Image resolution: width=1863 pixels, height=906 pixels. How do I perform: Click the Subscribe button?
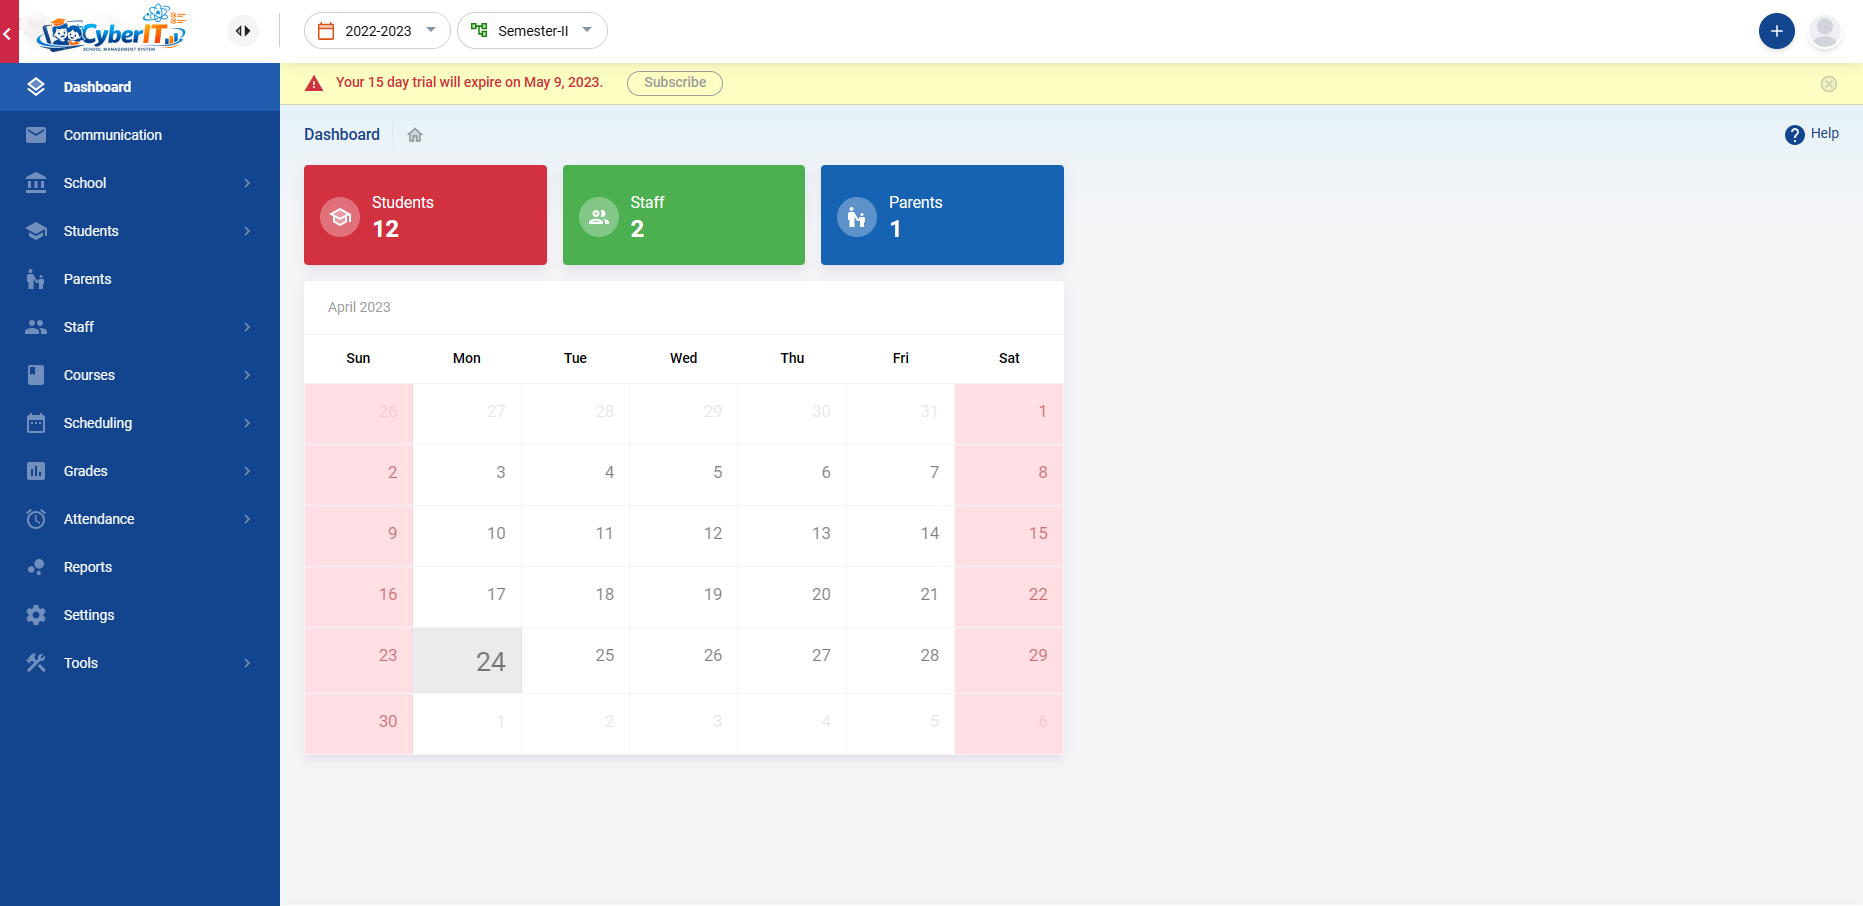674,83
